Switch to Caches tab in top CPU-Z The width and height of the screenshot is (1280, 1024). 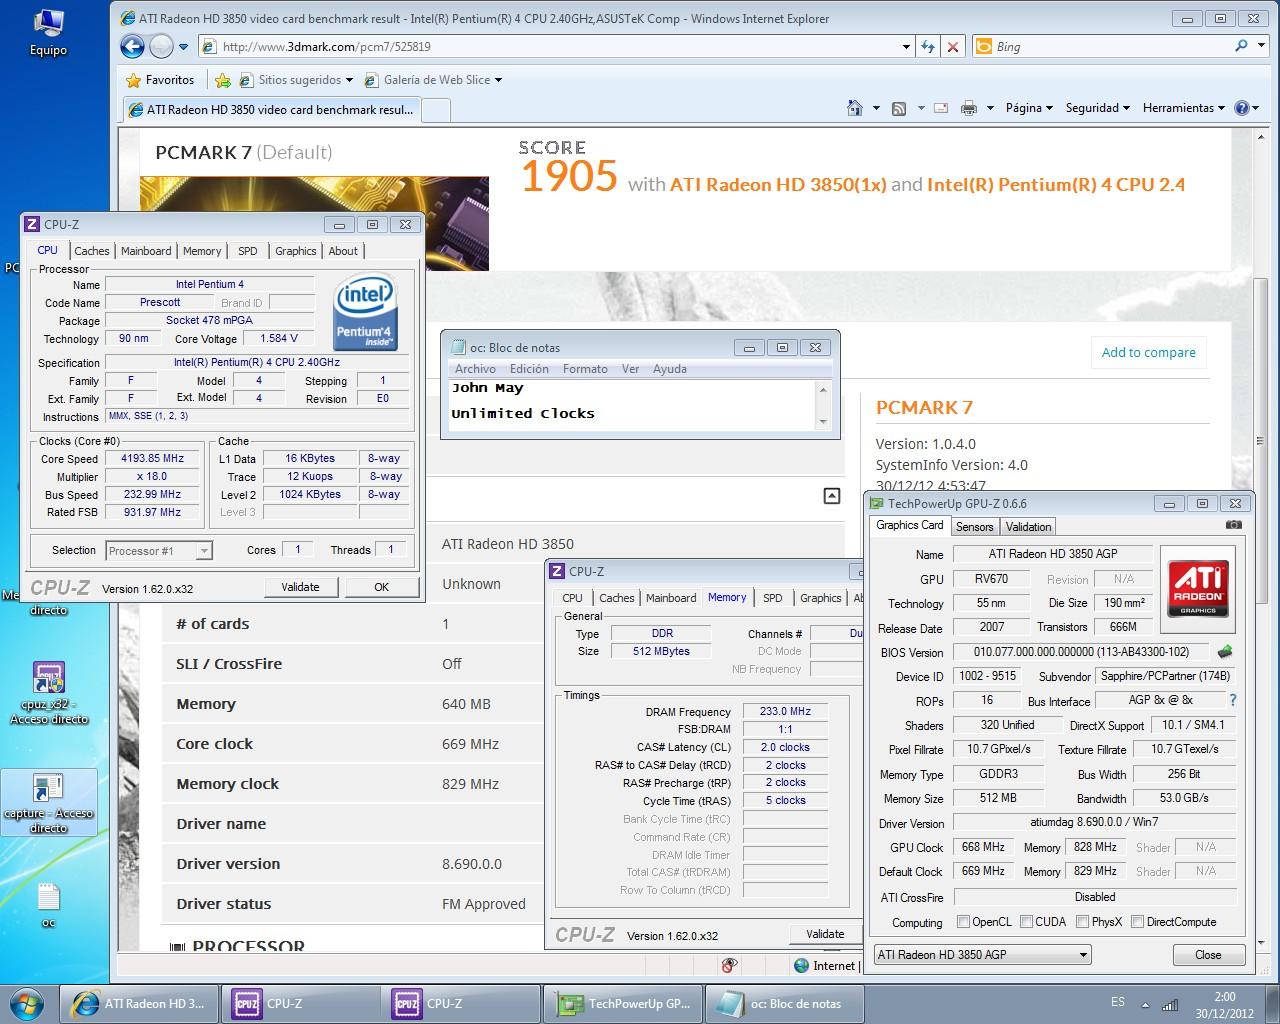[x=91, y=251]
